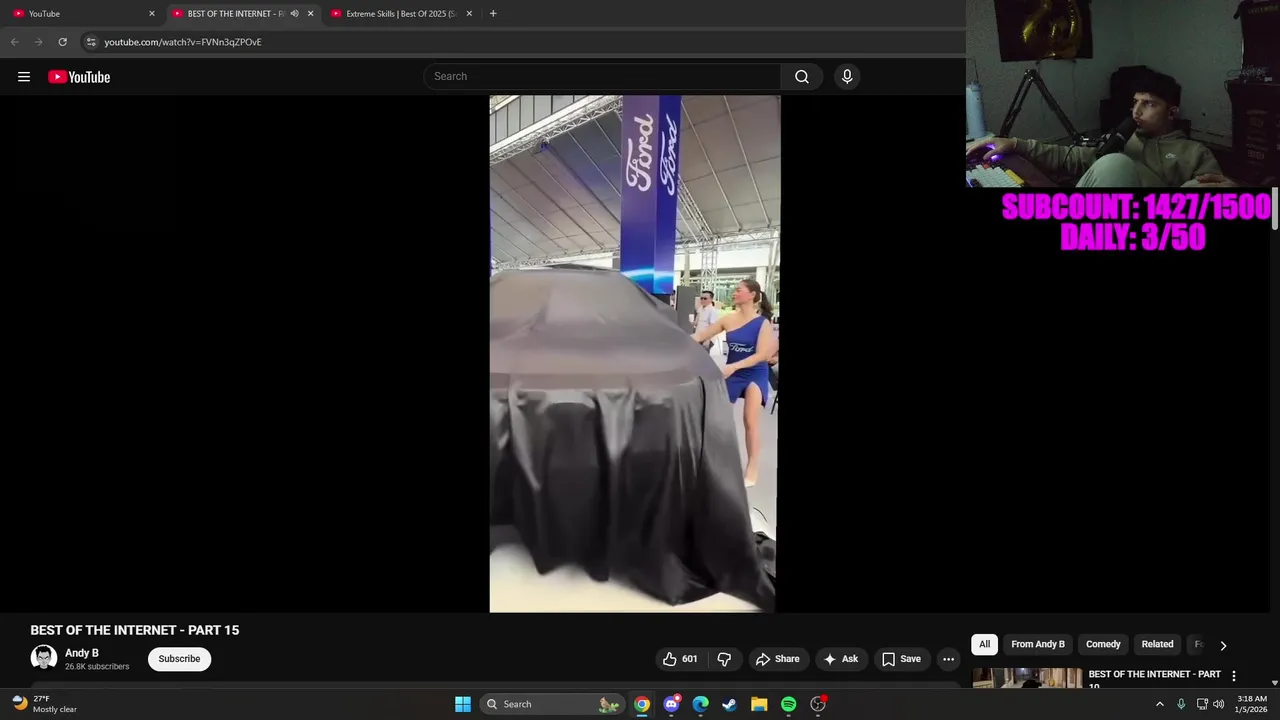
Task: Close the first YouTube tab
Action: point(152,14)
